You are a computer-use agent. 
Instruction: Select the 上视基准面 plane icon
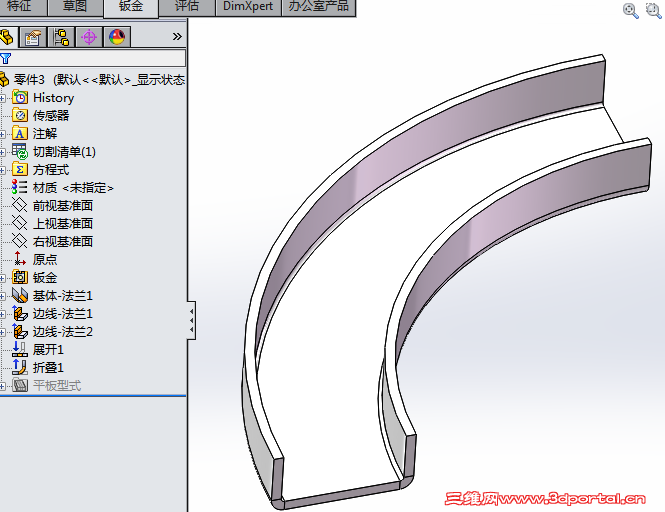click(20, 223)
